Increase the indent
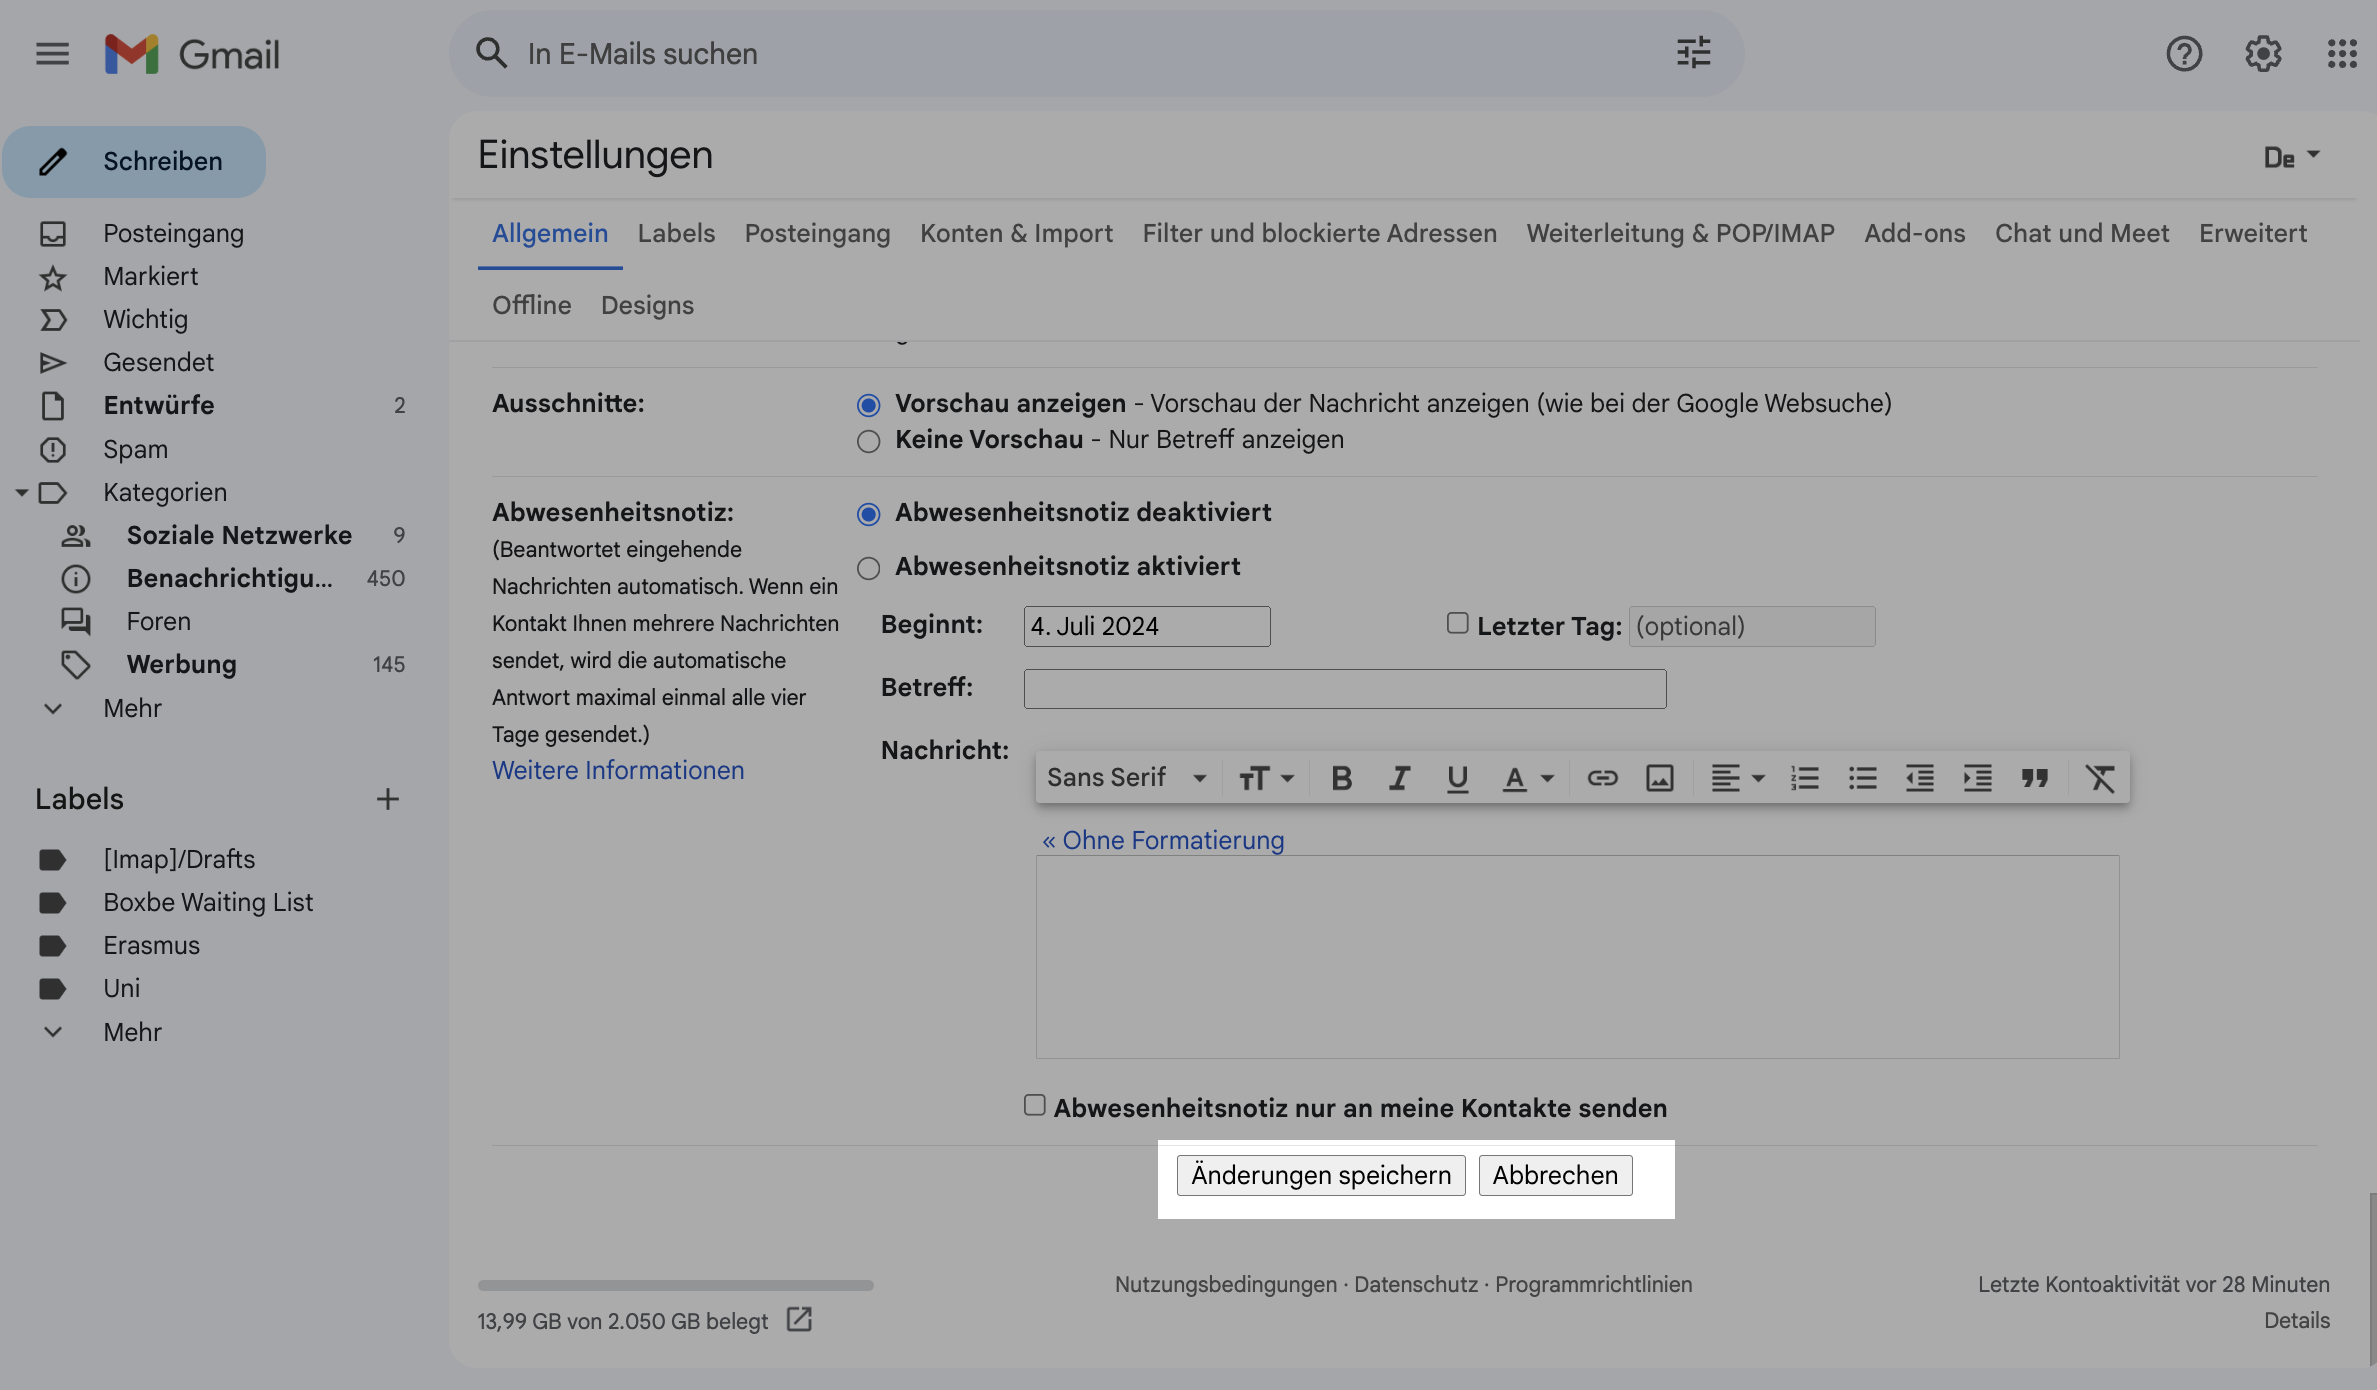The width and height of the screenshot is (2377, 1390). click(1977, 777)
